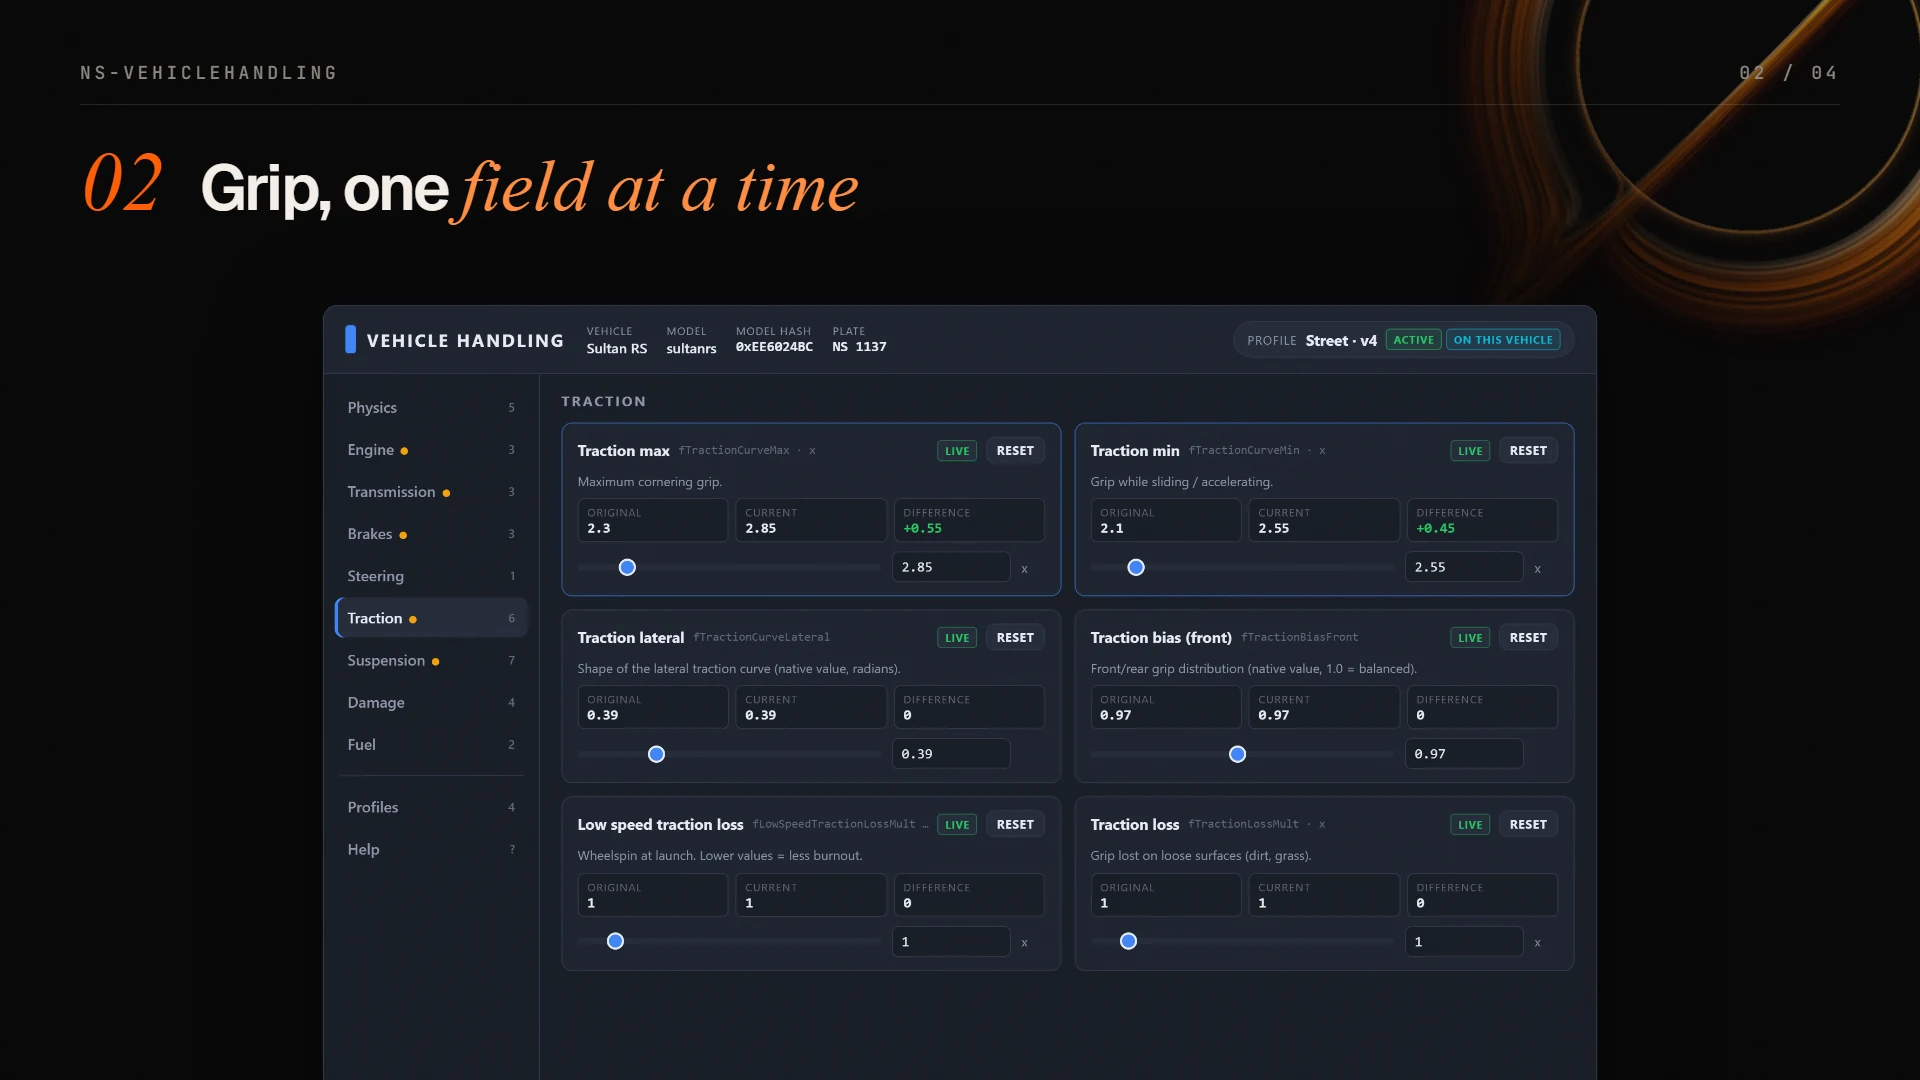Click the Traction lateral slider handle
Image resolution: width=1920 pixels, height=1080 pixels.
(x=656, y=754)
